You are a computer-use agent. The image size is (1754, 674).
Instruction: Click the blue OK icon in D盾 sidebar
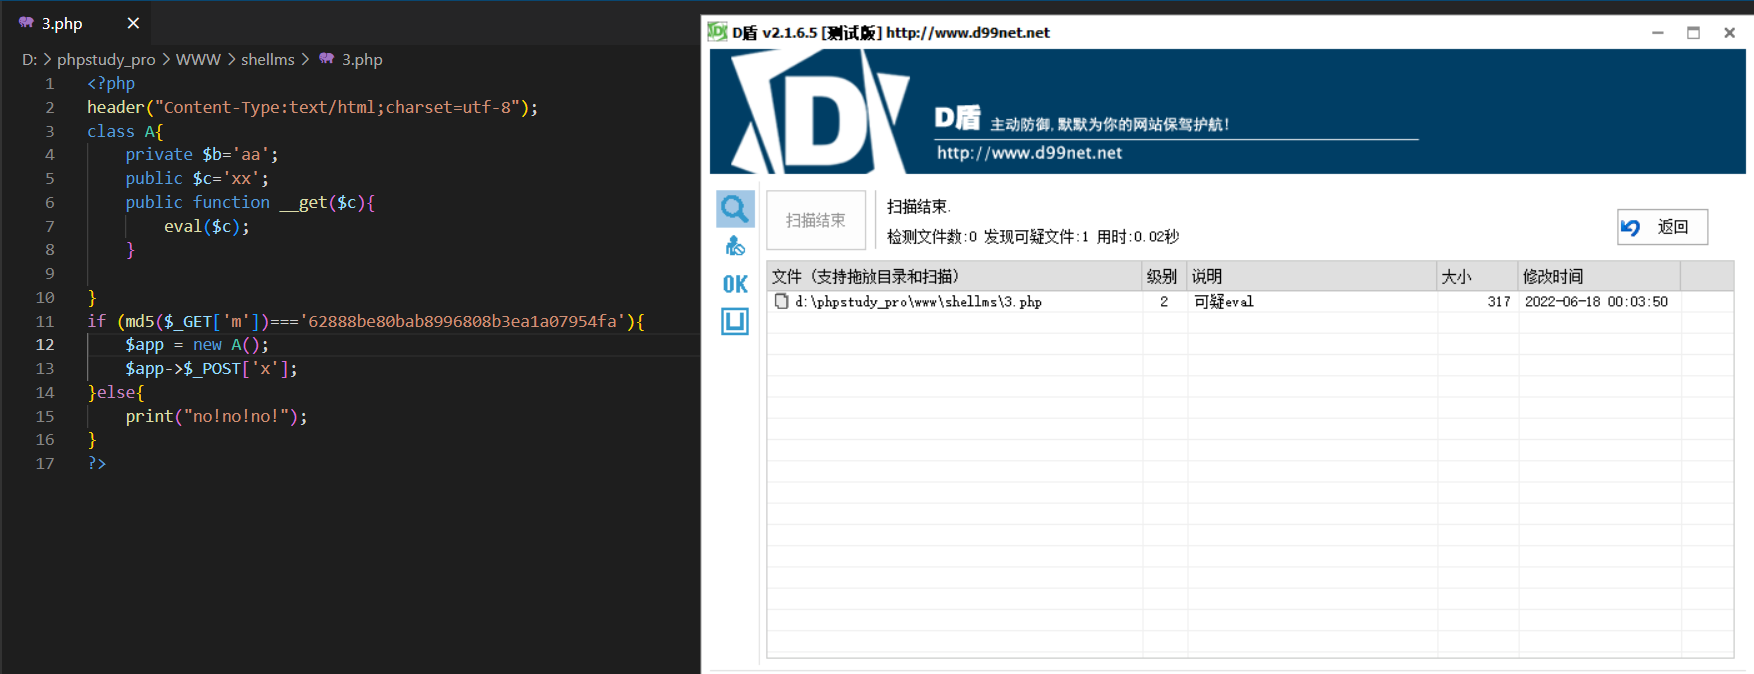point(735,284)
